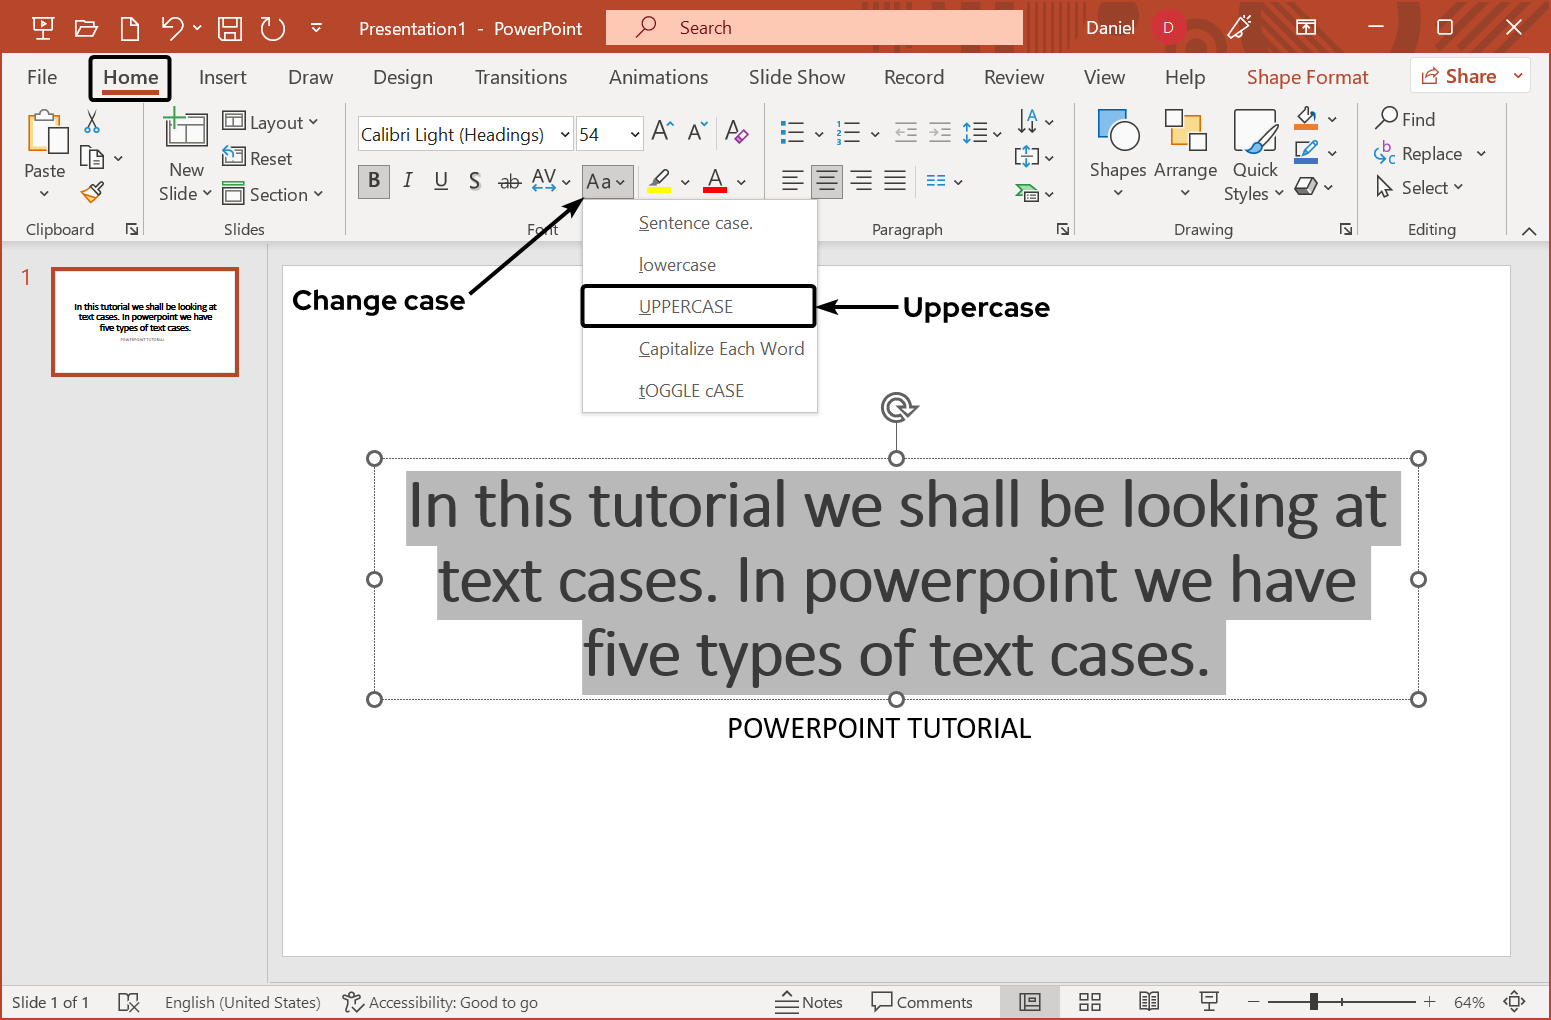This screenshot has width=1551, height=1020.
Task: Click the Share button
Action: coord(1459,76)
